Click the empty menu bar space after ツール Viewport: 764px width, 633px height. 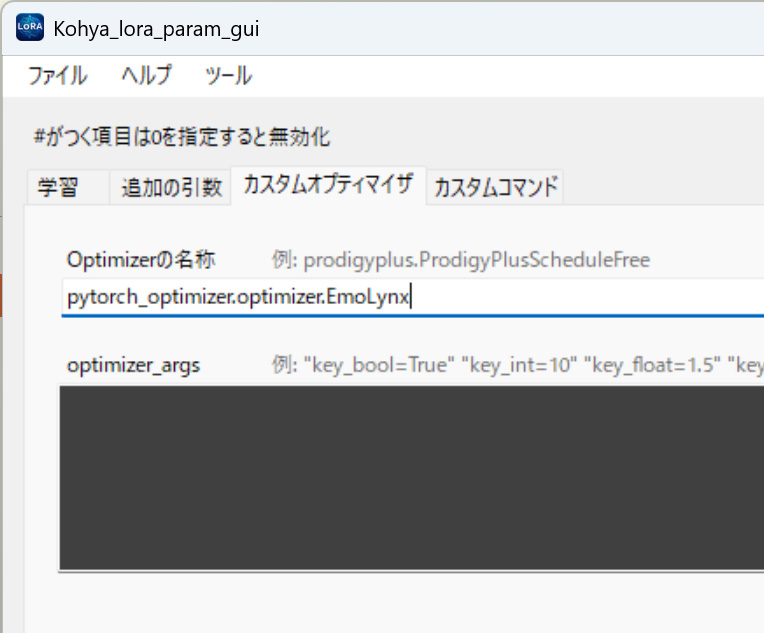click(500, 76)
